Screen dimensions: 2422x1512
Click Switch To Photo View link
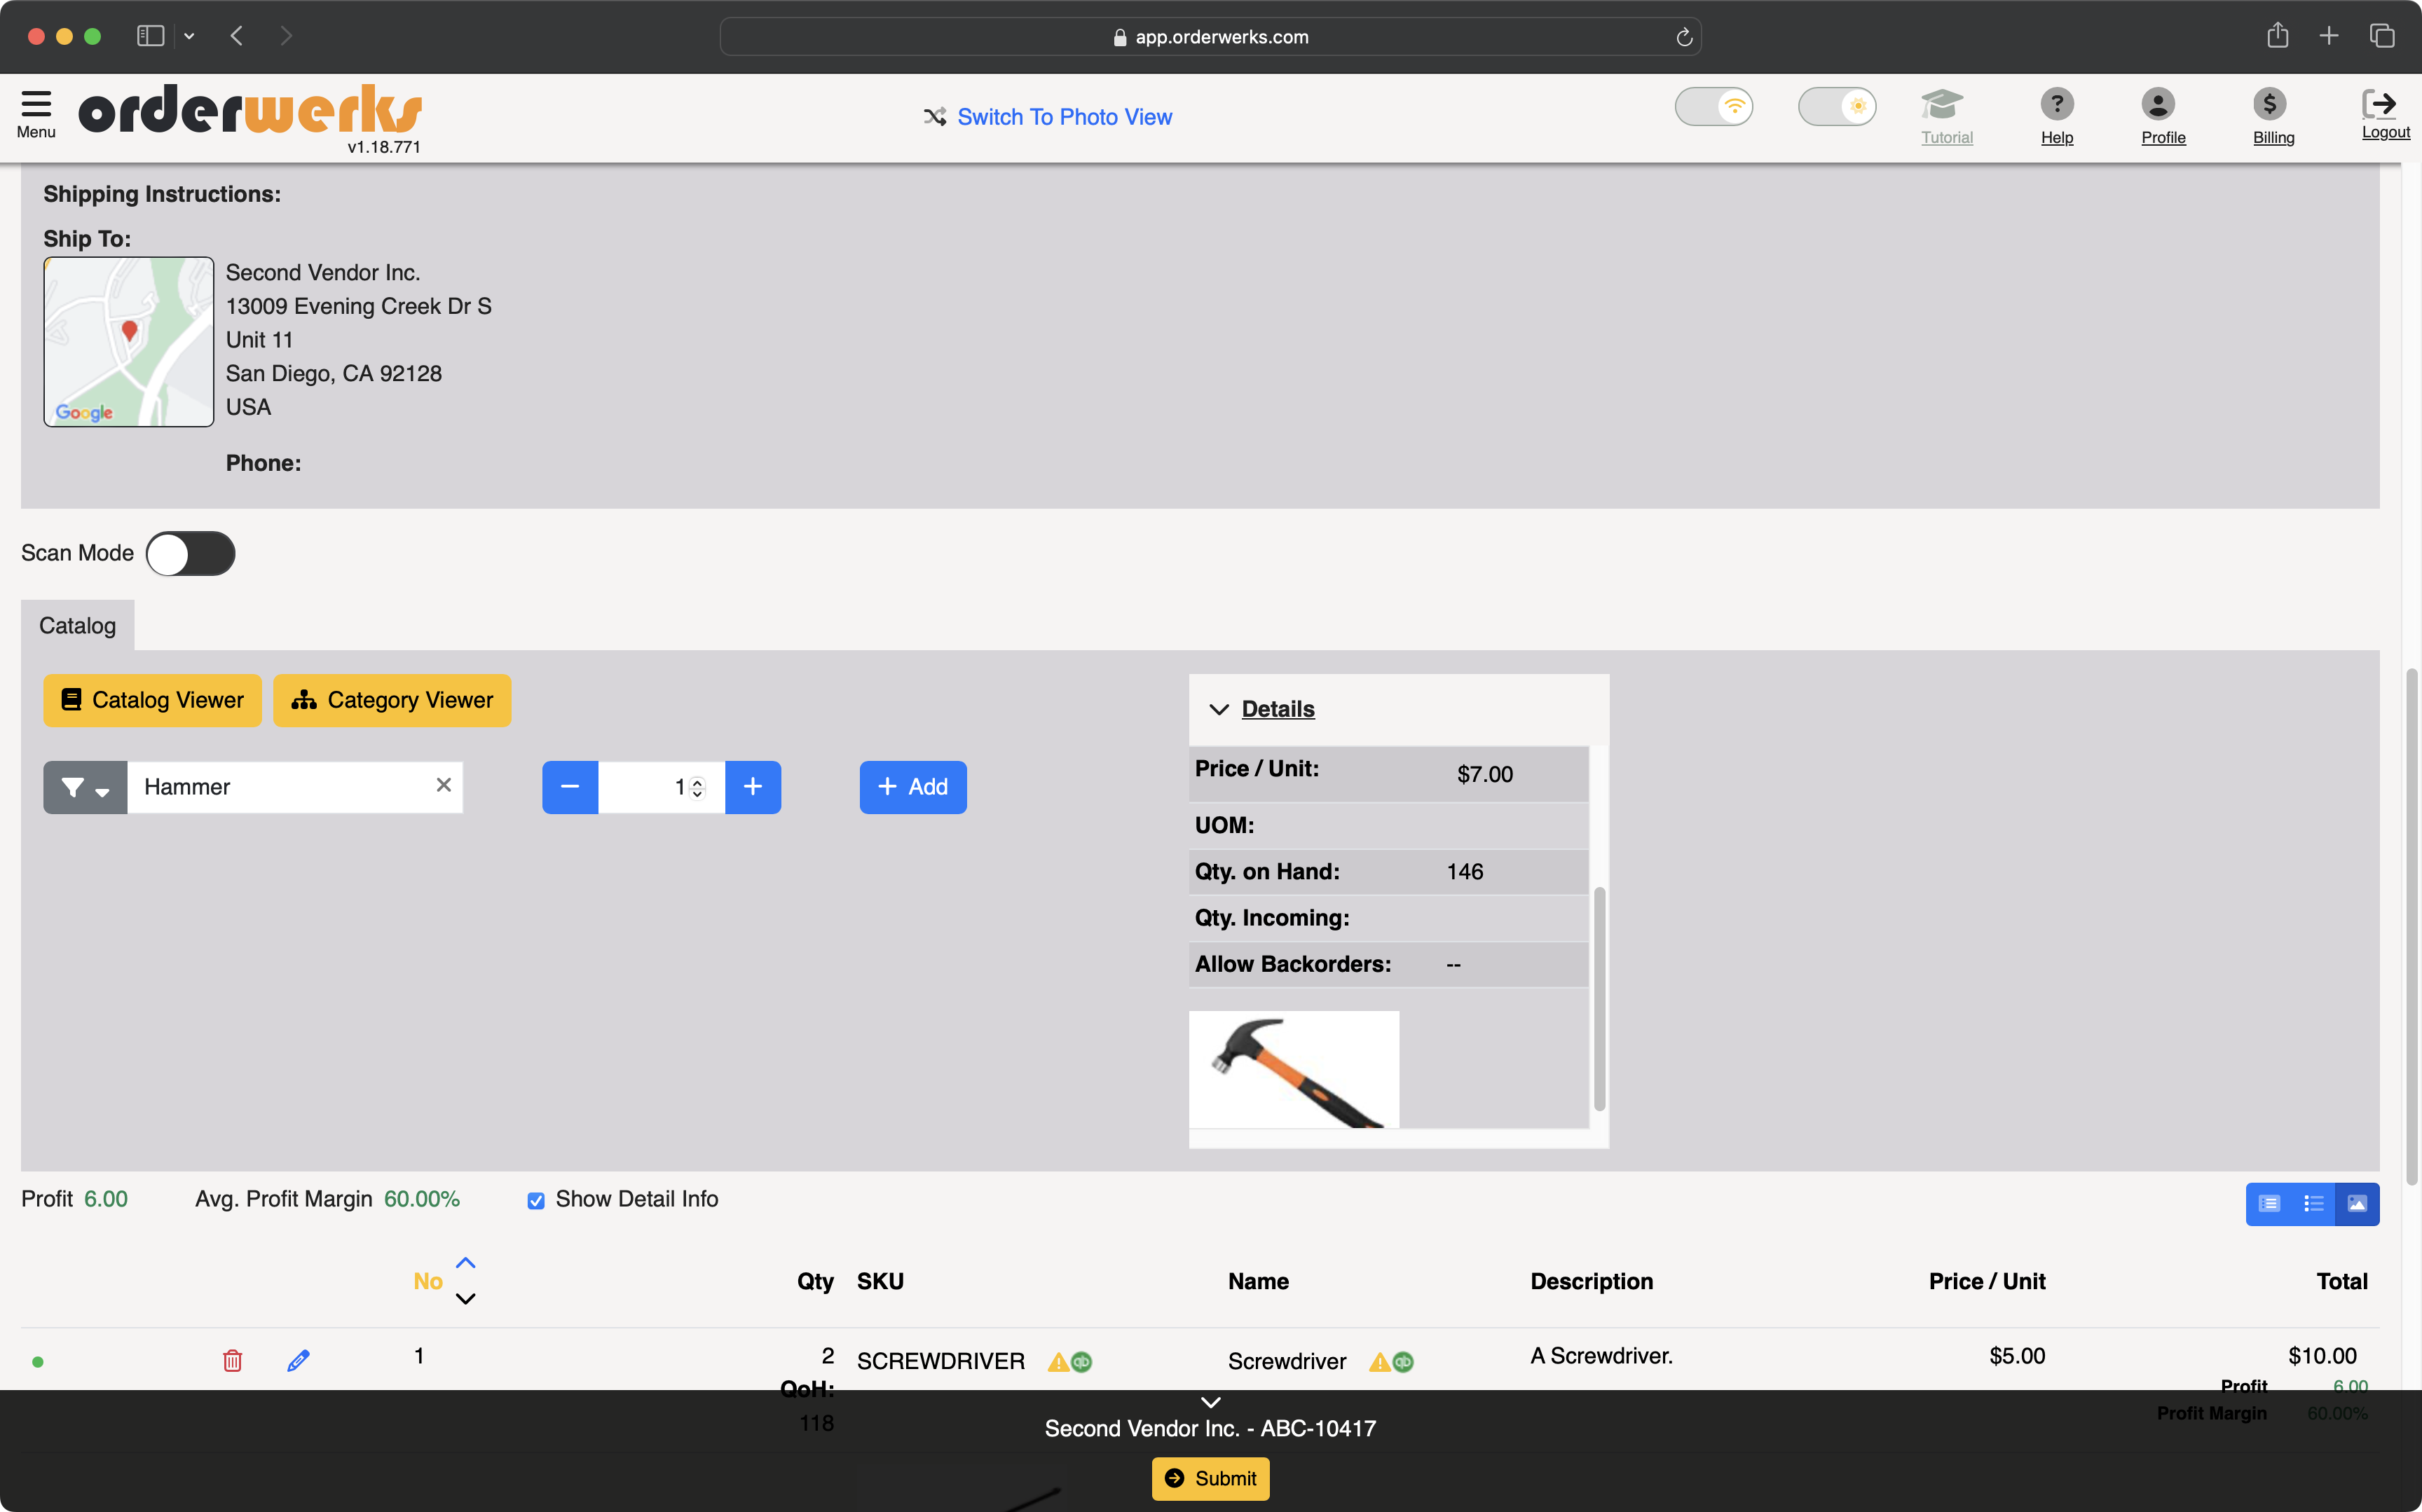click(x=1064, y=117)
